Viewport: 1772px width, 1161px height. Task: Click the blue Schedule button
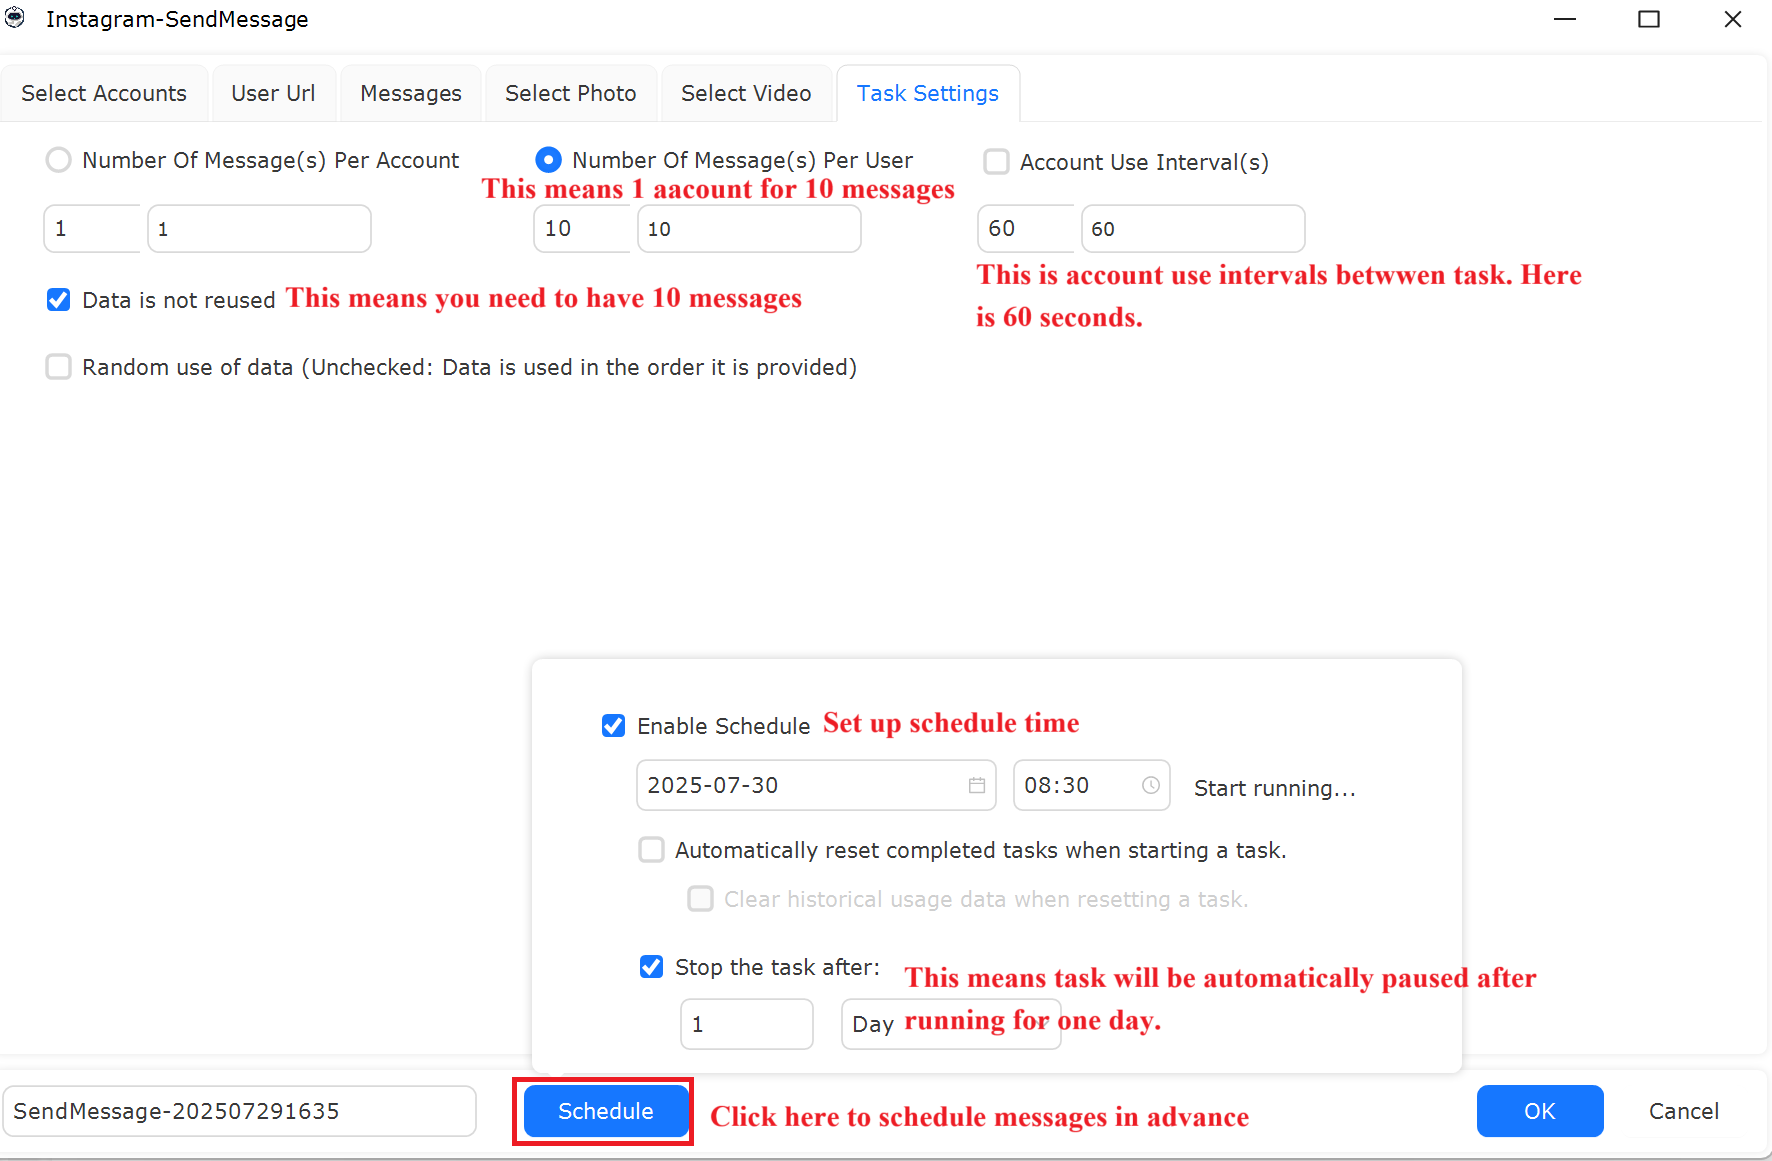point(606,1111)
